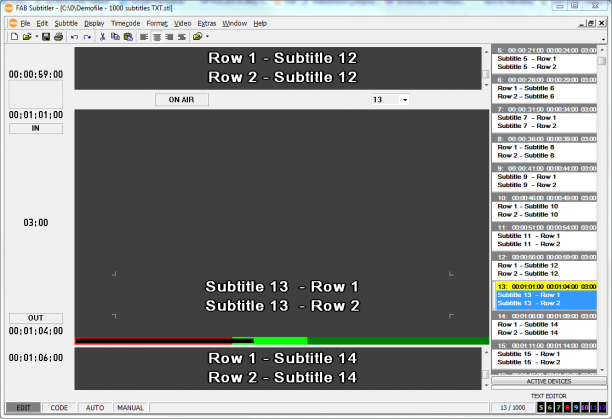612x419 pixels.
Task: Open the Video menu
Action: click(182, 23)
